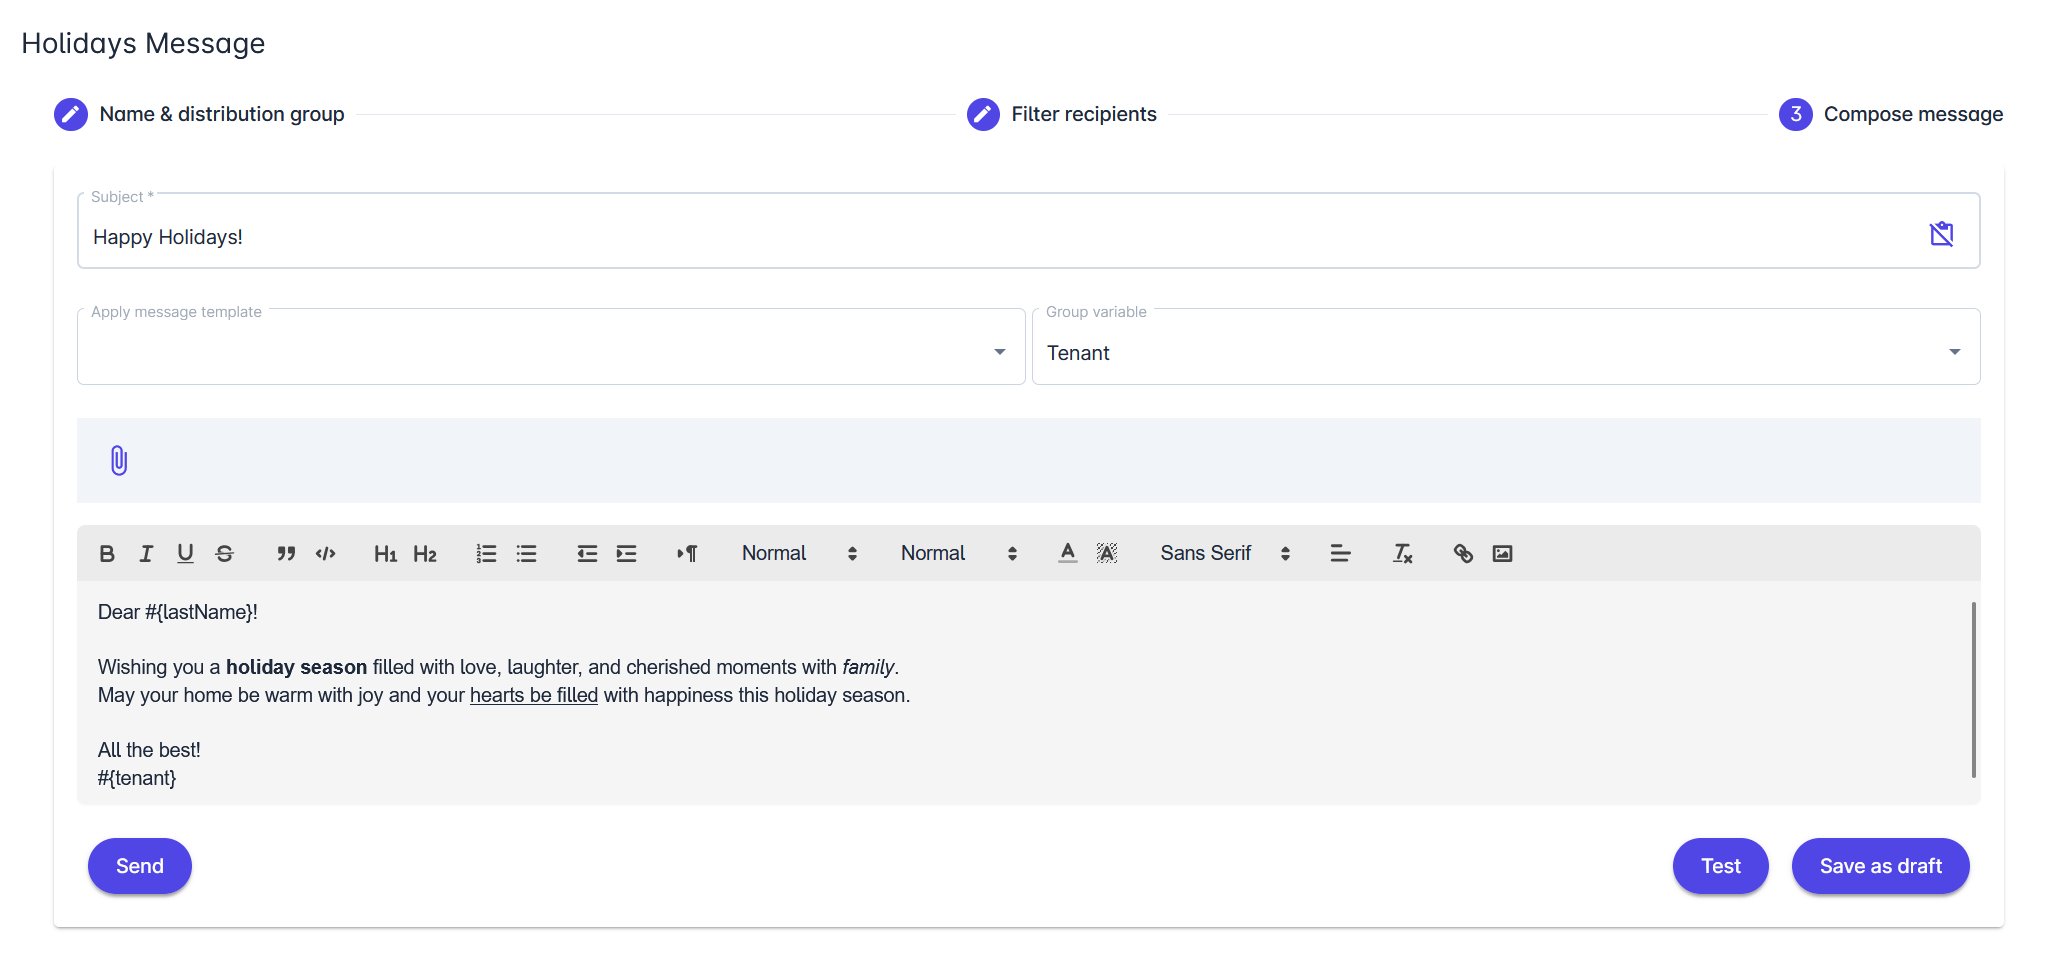Insert a code block
The height and width of the screenshot is (980, 2056).
326,554
